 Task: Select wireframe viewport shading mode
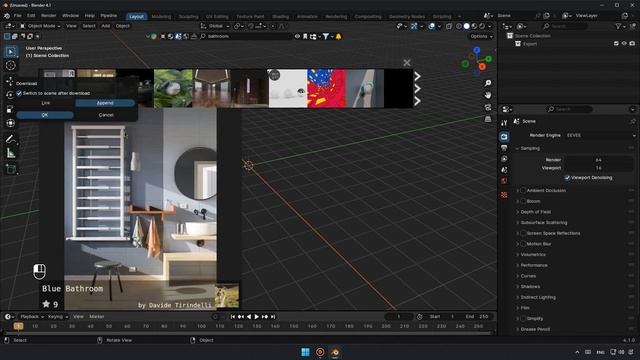click(x=459, y=26)
